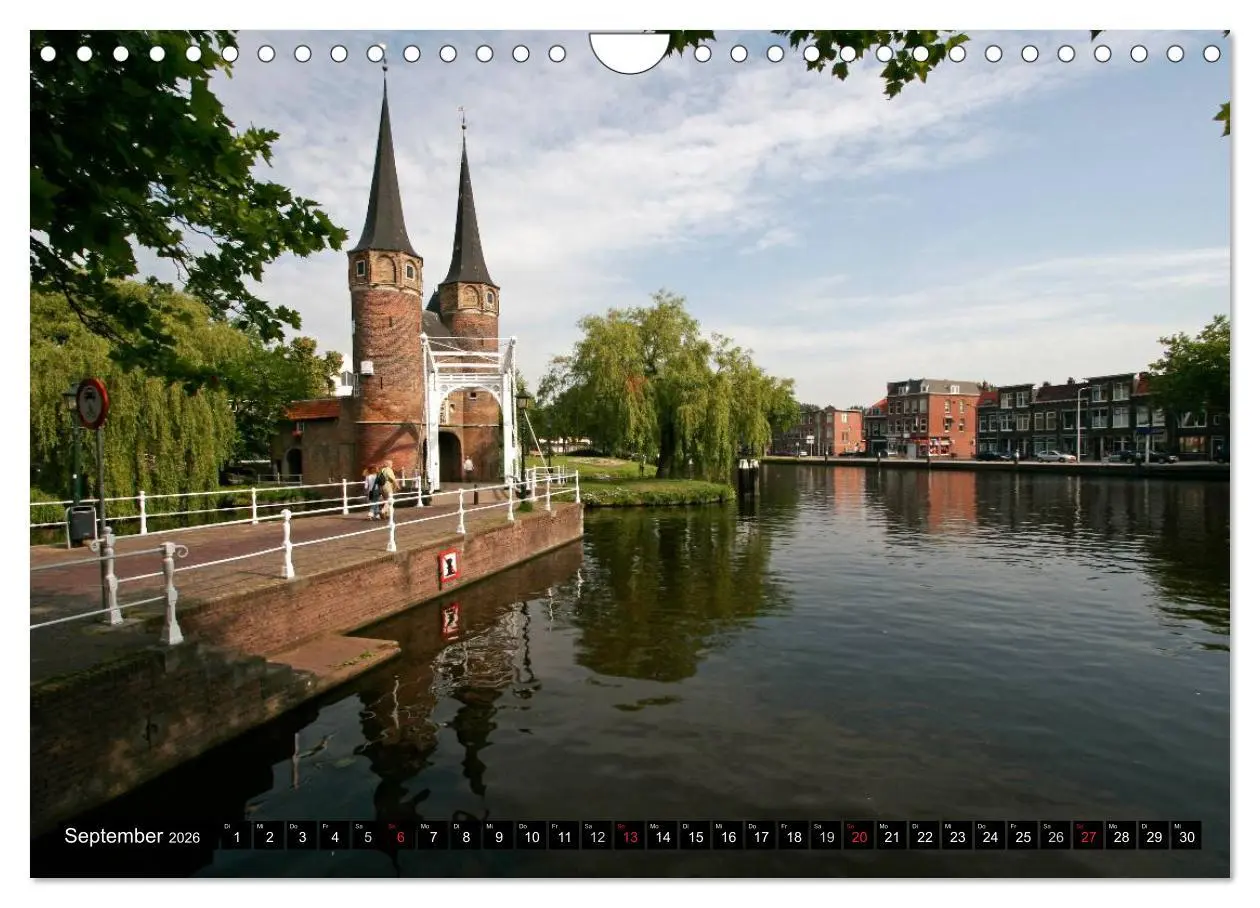
Task: Click the twin-towered gate photo
Action: click(630, 454)
